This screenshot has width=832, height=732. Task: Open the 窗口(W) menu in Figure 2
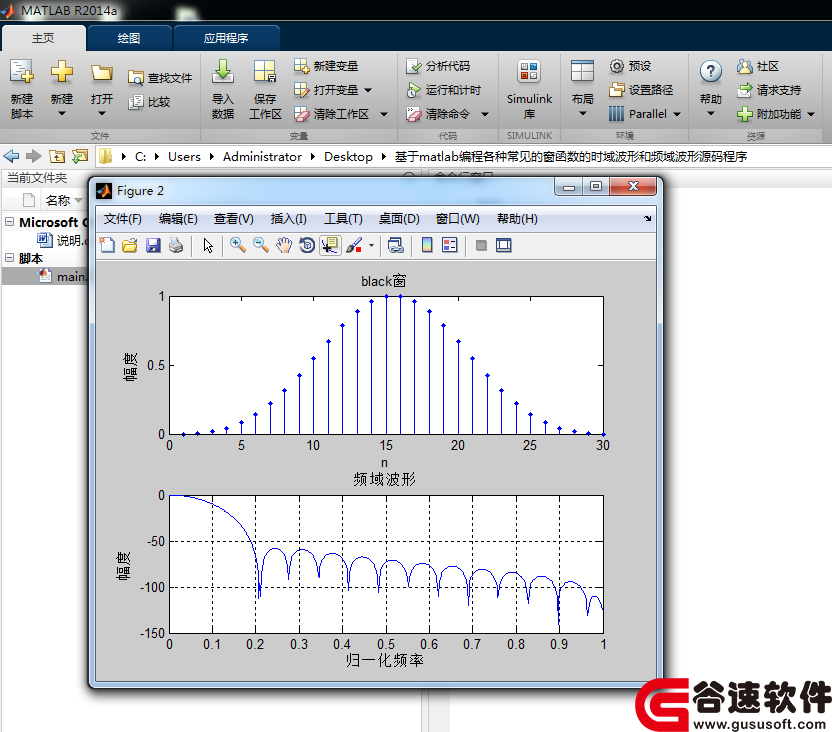point(457,219)
